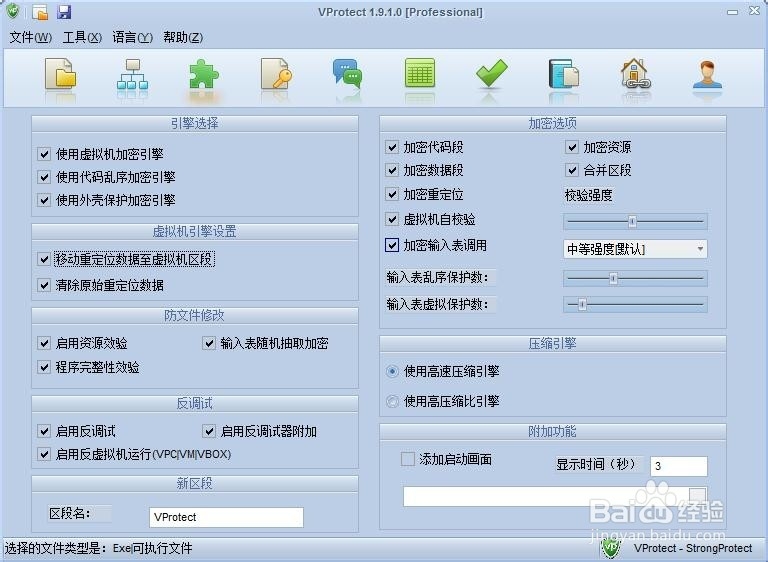Open the green table grid icon
768x562 pixels.
pyautogui.click(x=420, y=73)
